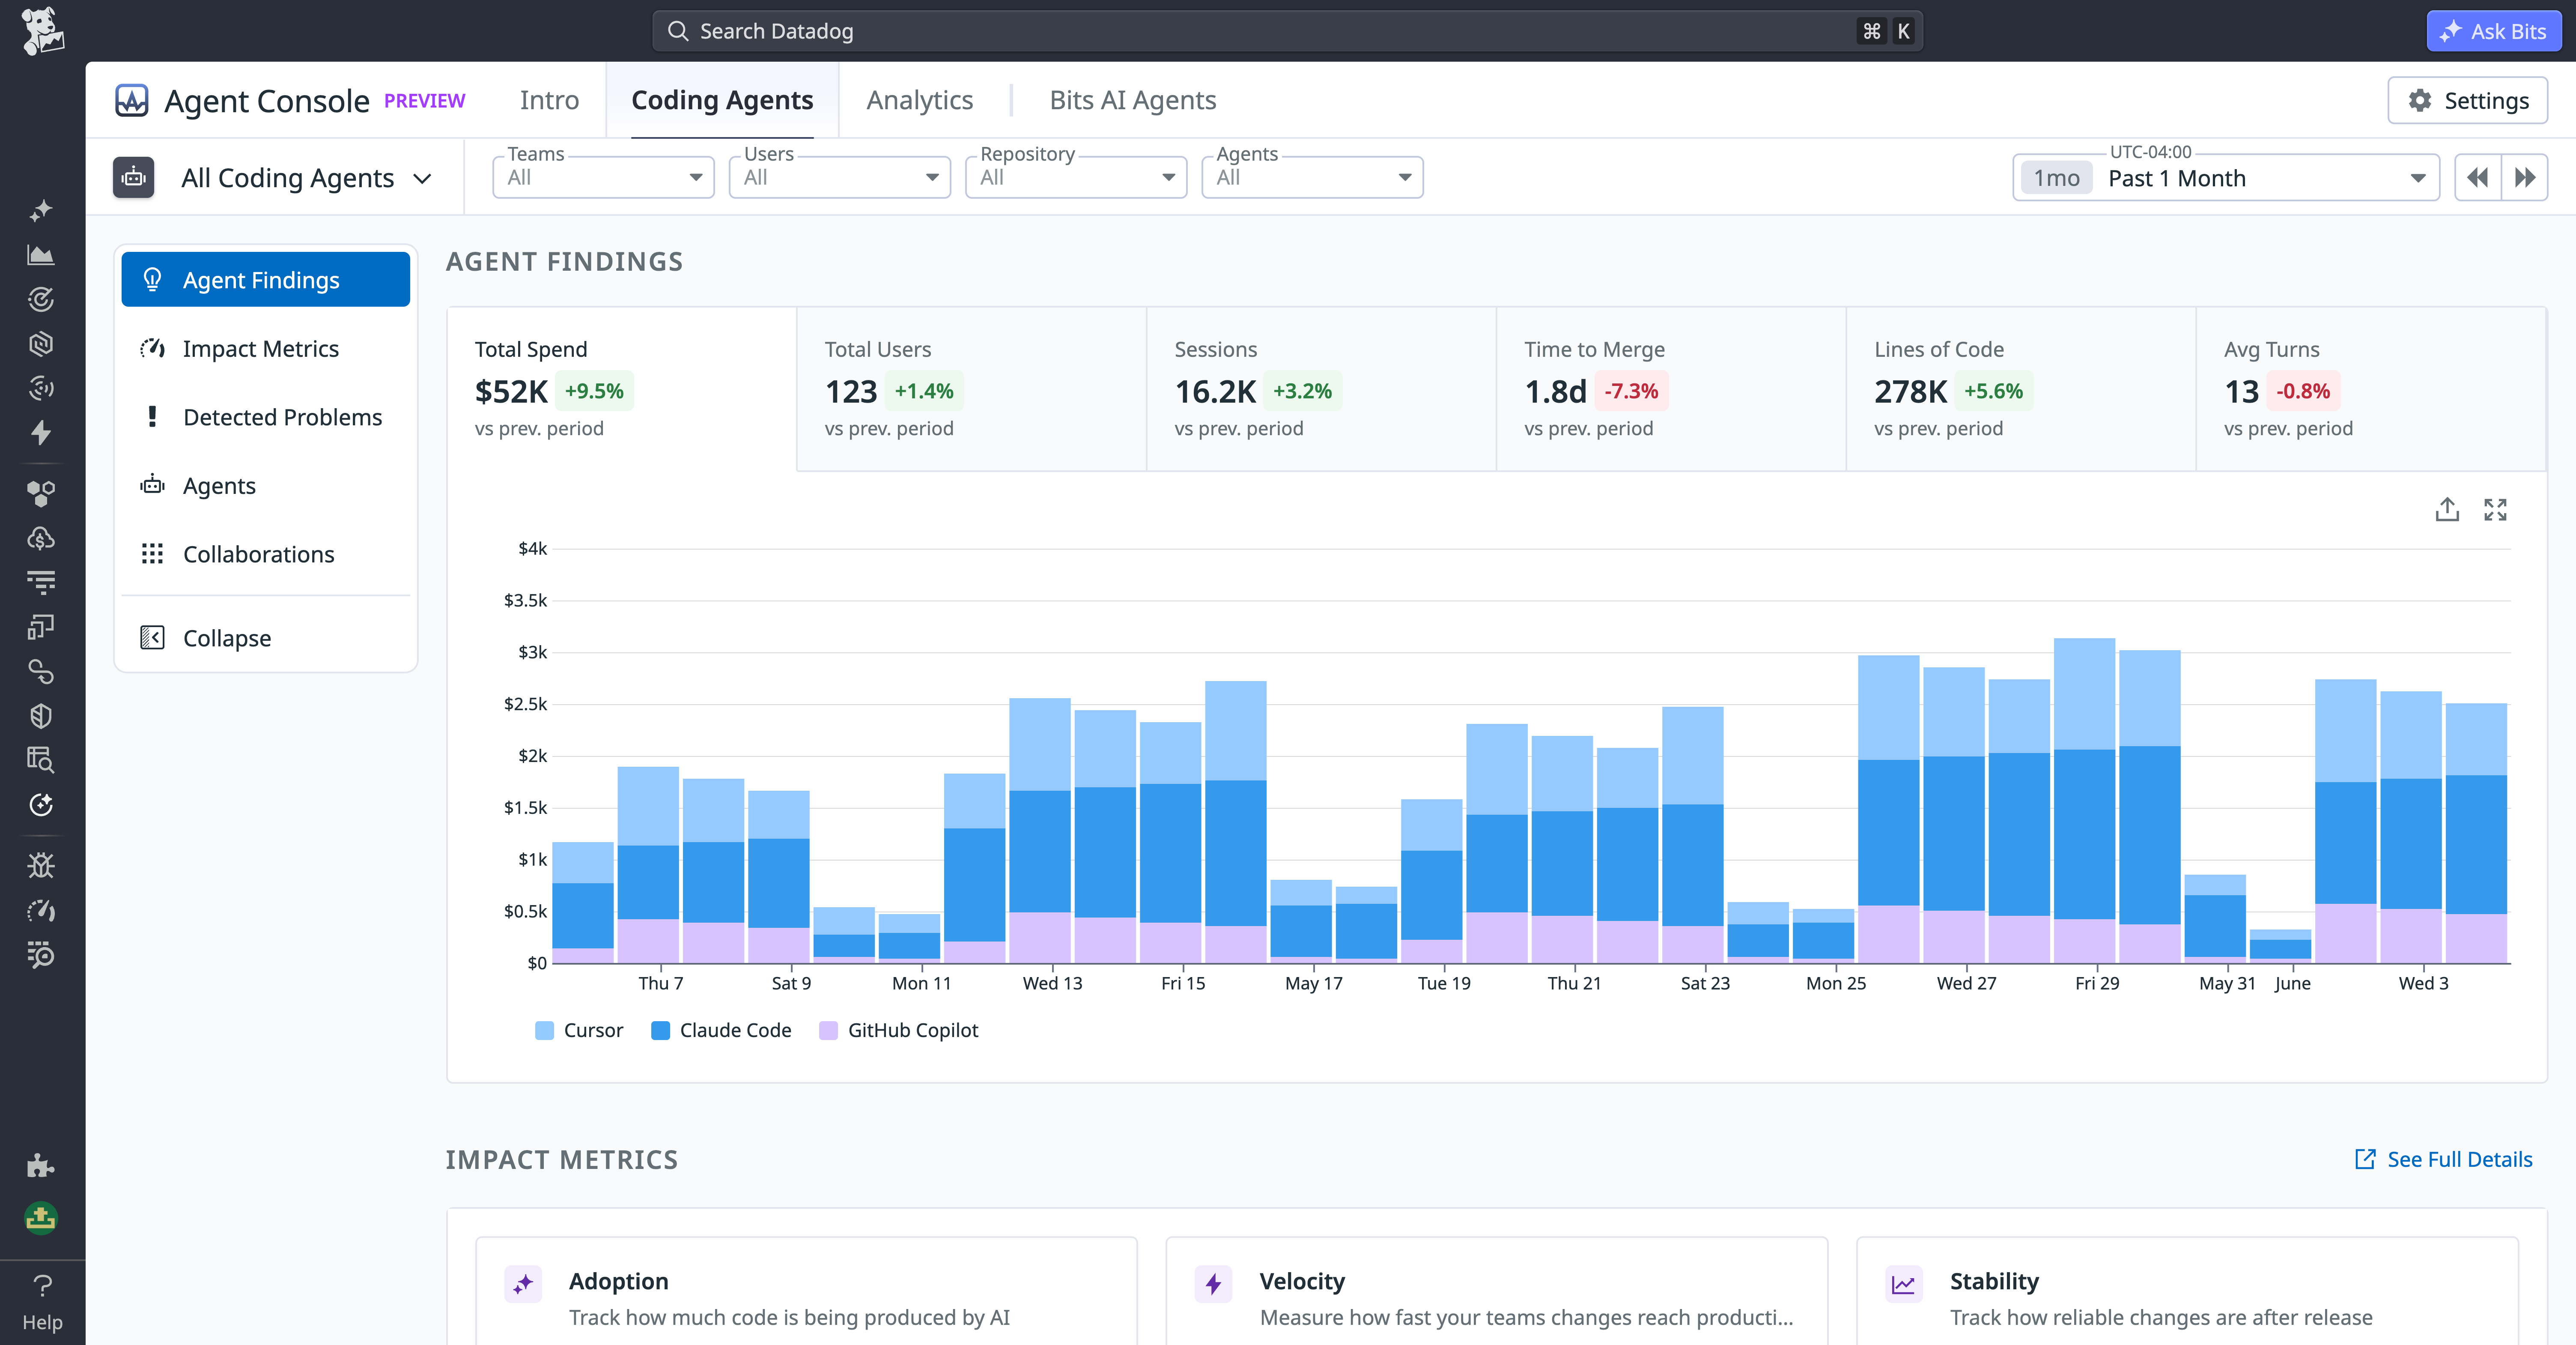Open the cloud cost dollar sidebar icon
The height and width of the screenshot is (1345, 2576).
tap(41, 538)
